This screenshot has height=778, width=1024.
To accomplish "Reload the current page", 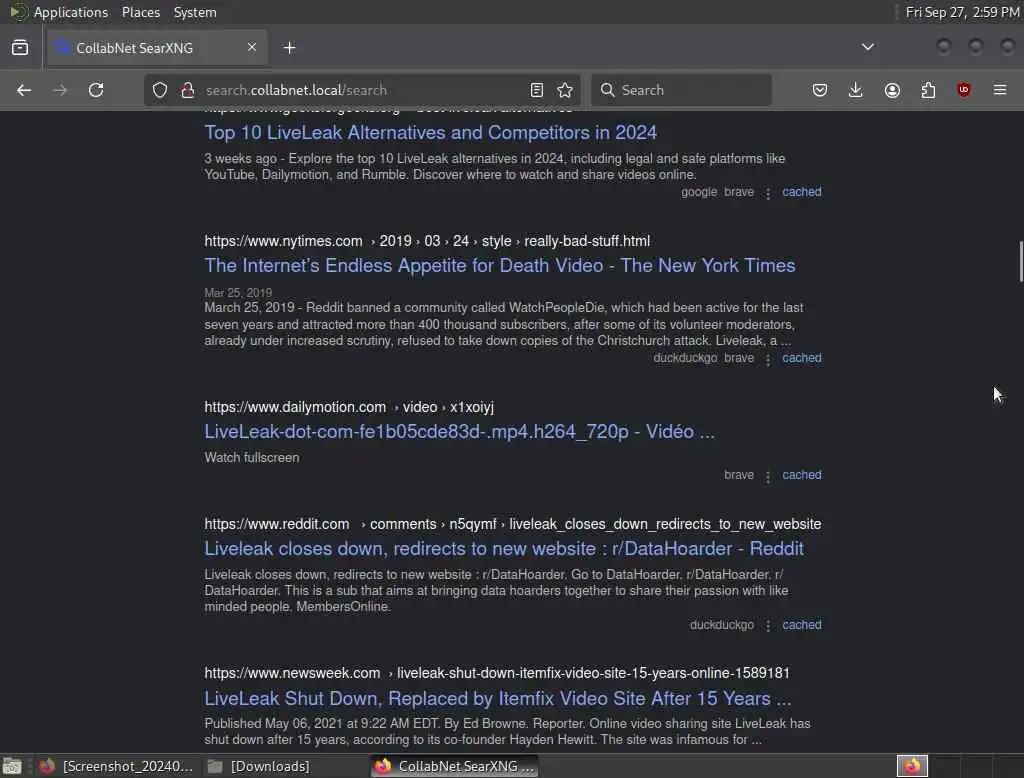I will (x=96, y=90).
